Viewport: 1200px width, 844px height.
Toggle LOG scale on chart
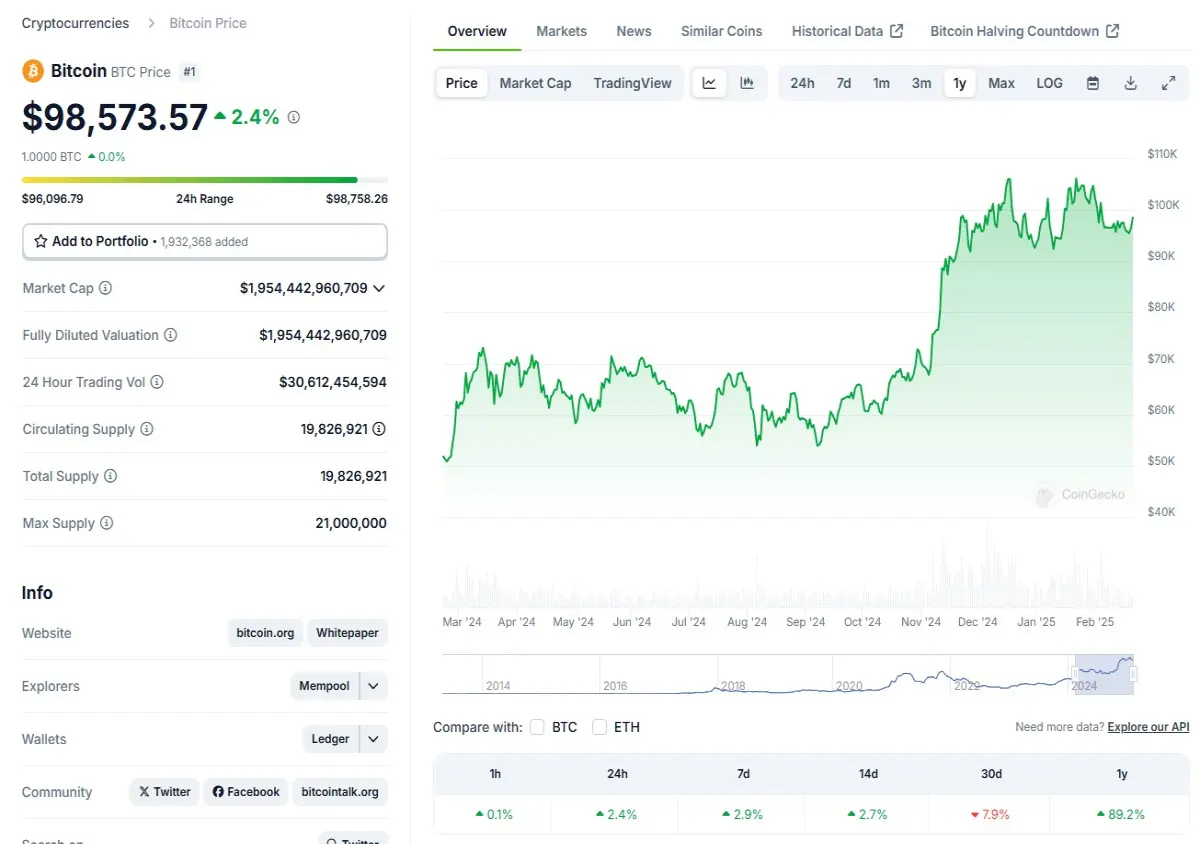pyautogui.click(x=1050, y=83)
